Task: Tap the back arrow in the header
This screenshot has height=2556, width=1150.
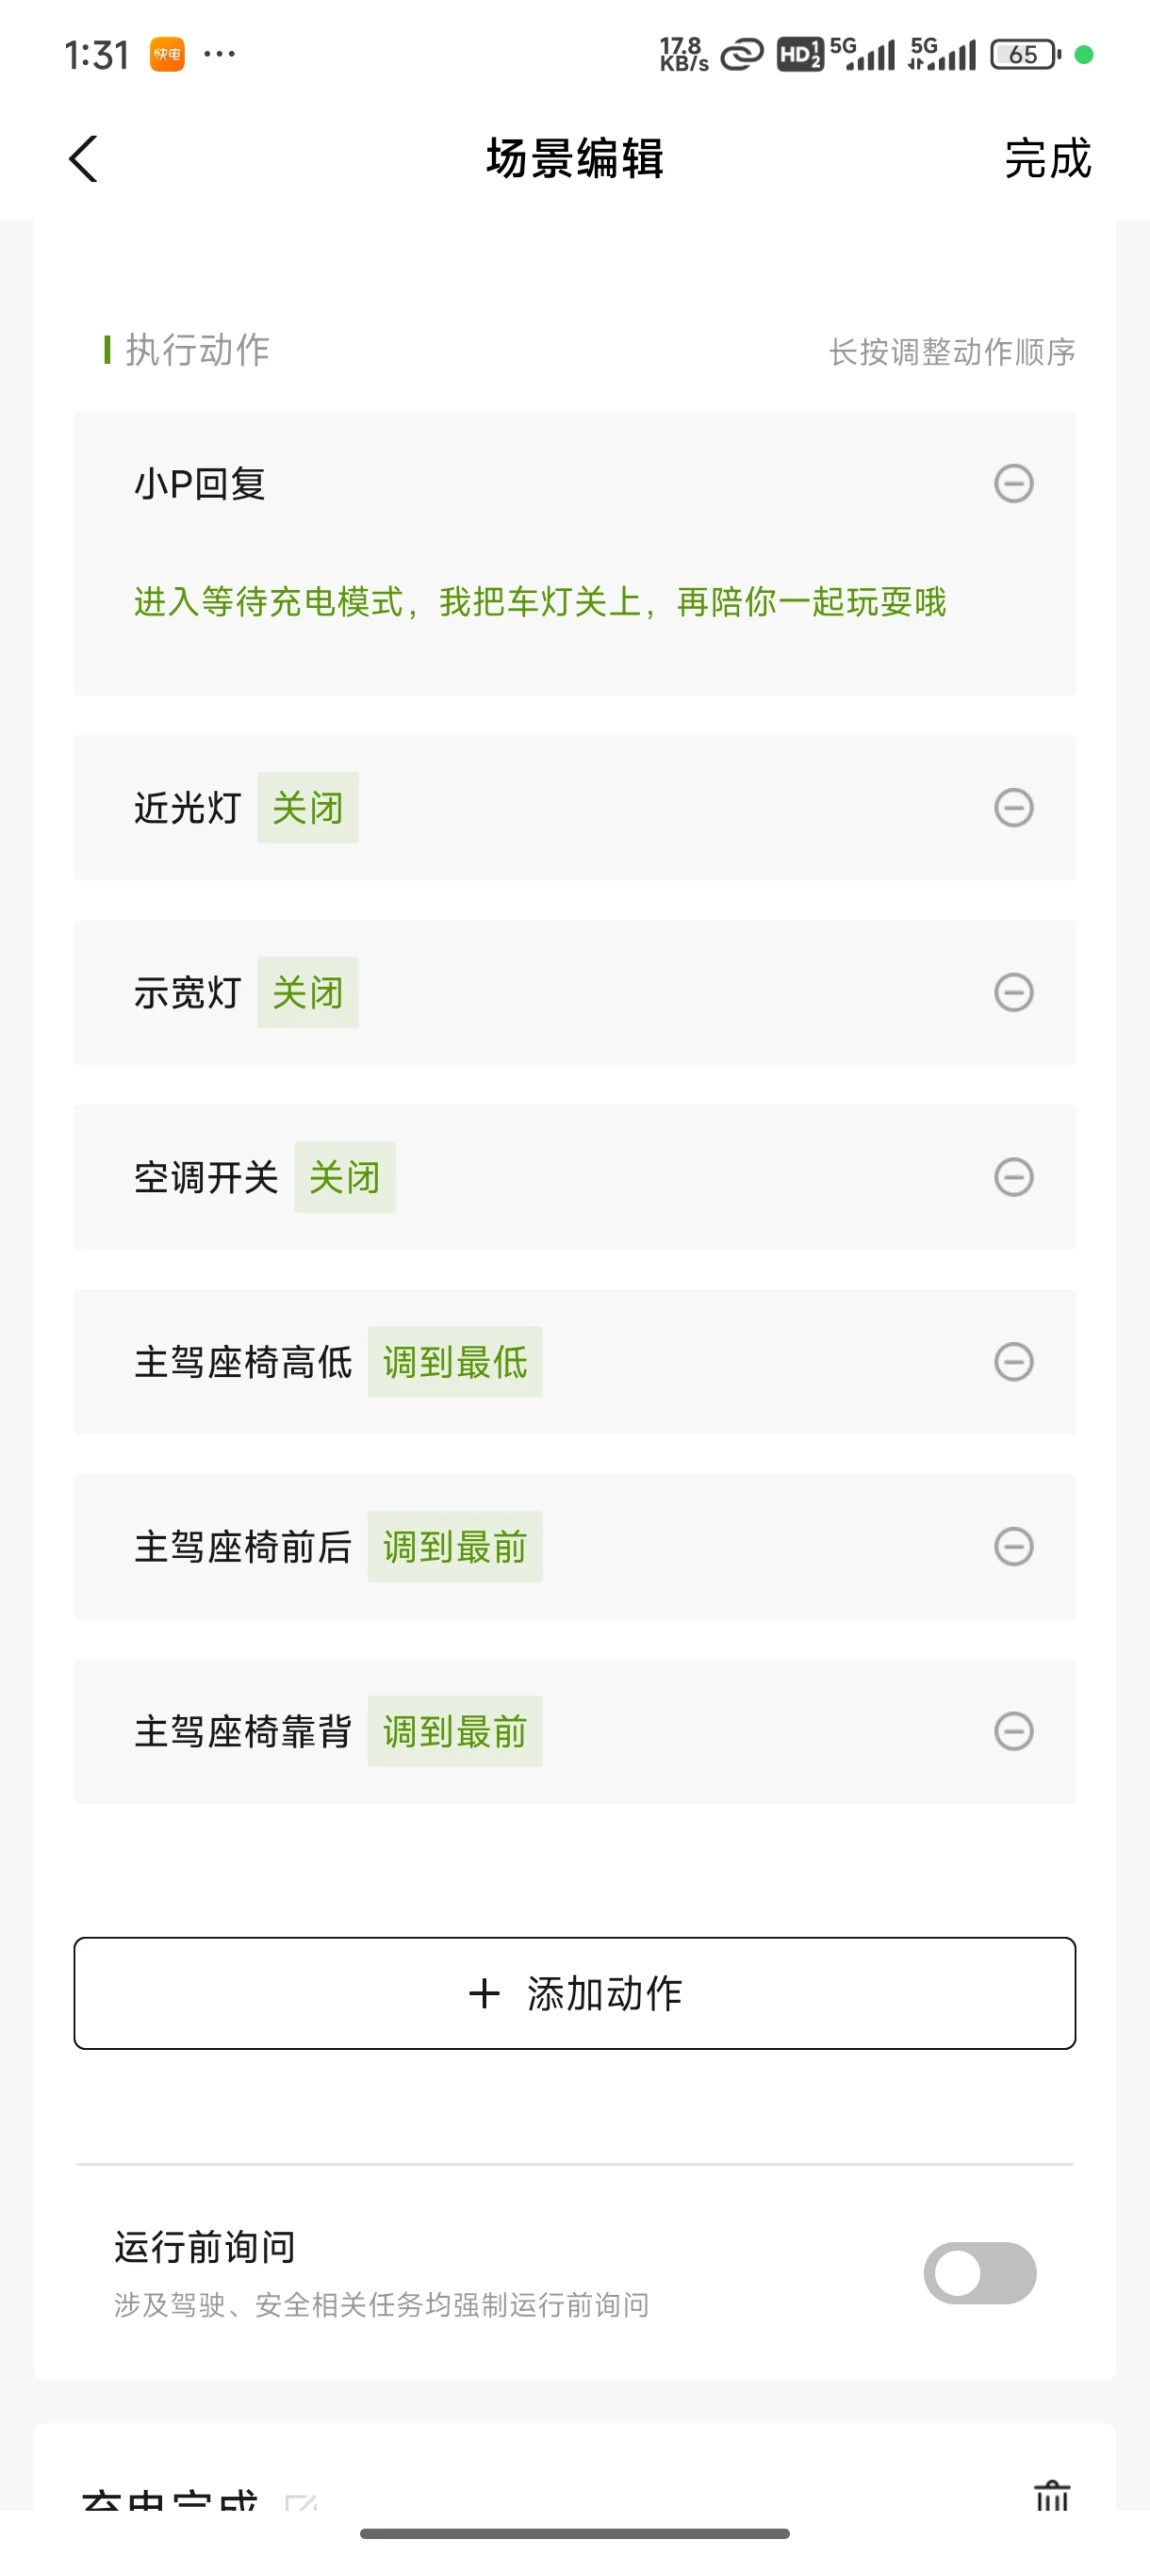Action: (83, 159)
